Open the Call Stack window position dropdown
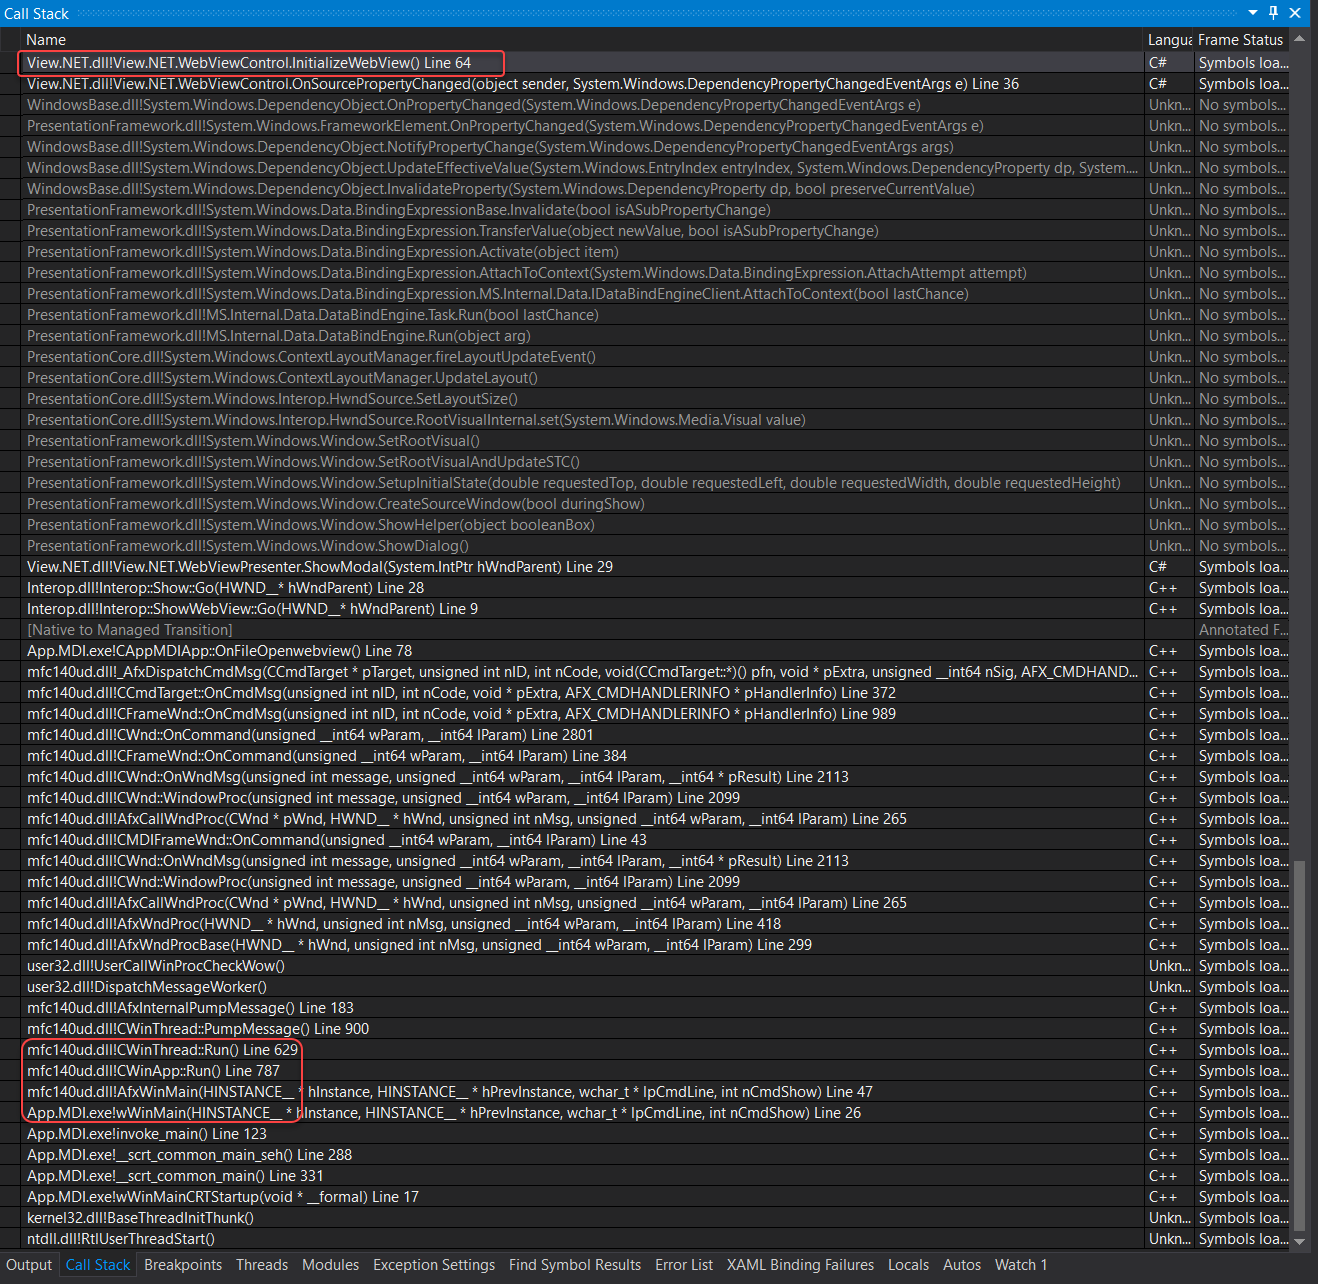Viewport: 1318px width, 1285px height. (x=1251, y=13)
